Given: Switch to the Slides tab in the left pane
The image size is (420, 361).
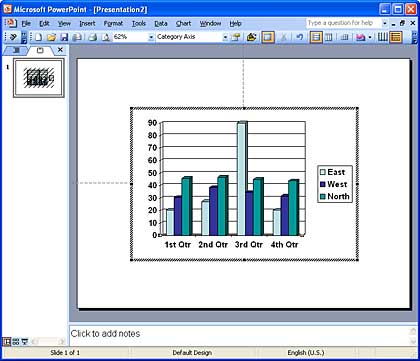Looking at the screenshot, I should [x=40, y=50].
